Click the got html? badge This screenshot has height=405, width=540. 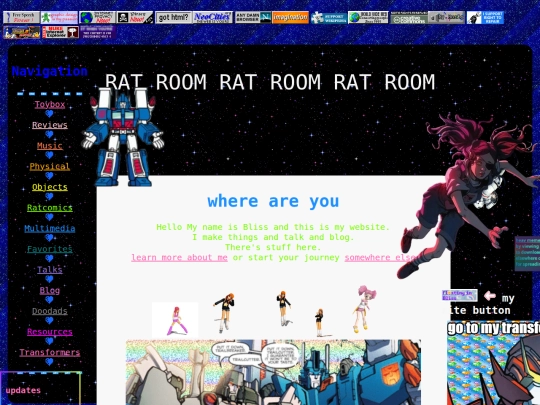(173, 17)
